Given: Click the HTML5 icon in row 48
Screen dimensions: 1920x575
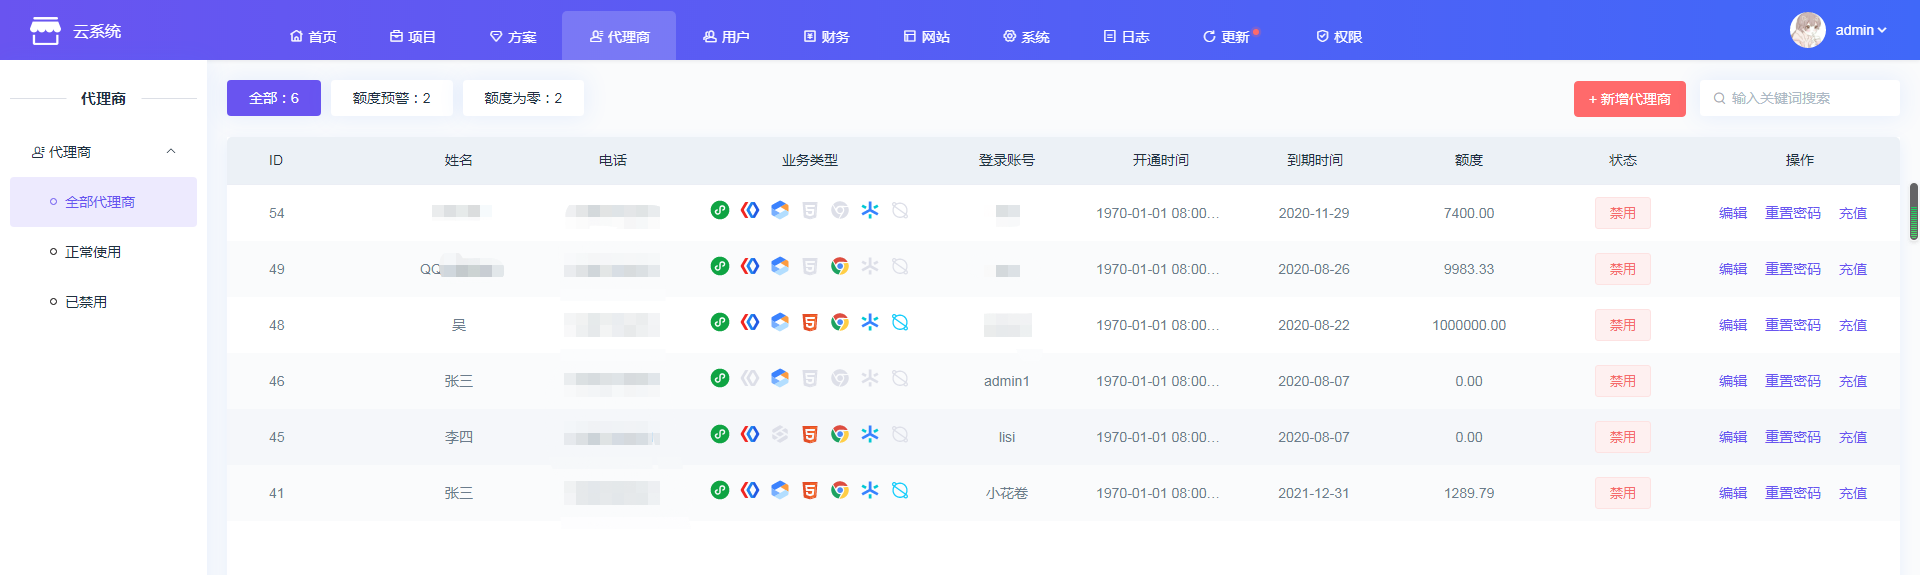Looking at the screenshot, I should click(810, 322).
